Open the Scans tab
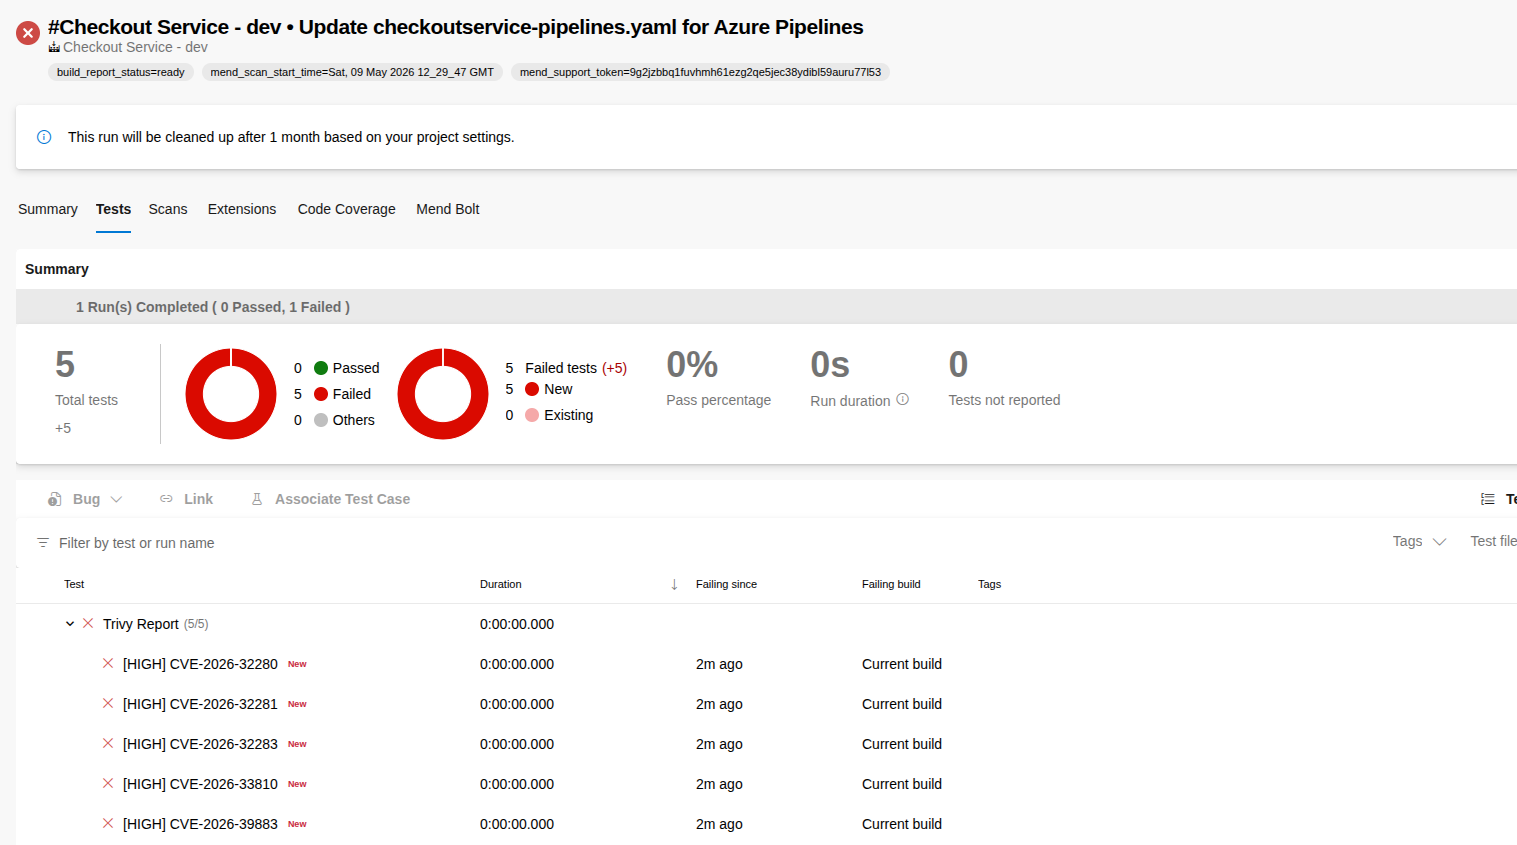This screenshot has height=845, width=1517. coord(168,209)
